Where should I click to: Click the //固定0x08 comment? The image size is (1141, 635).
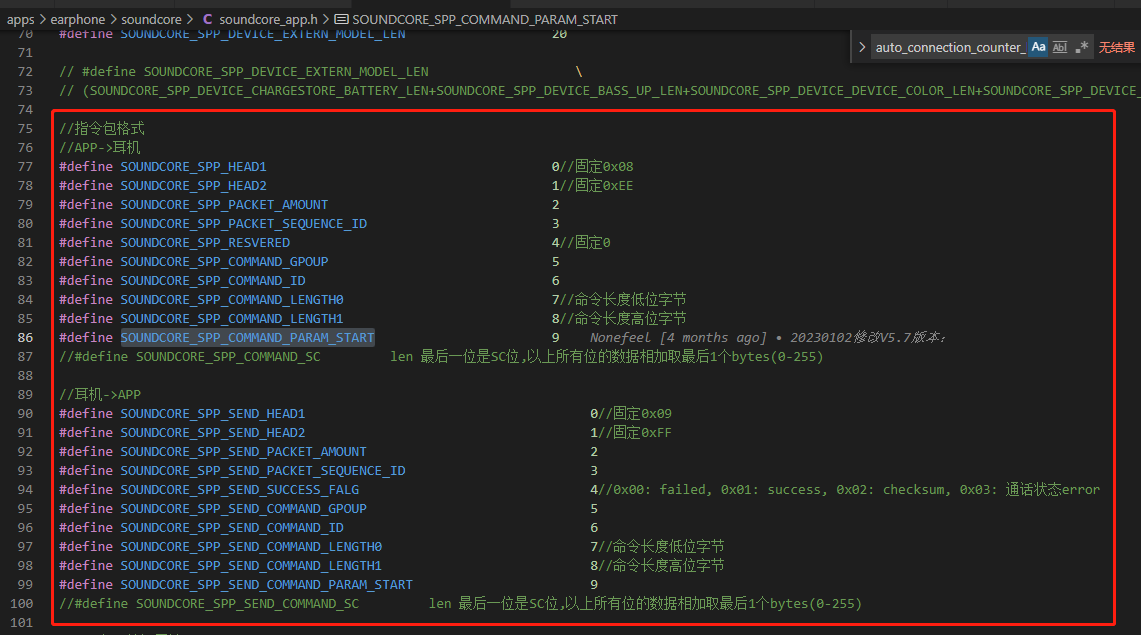coord(596,167)
